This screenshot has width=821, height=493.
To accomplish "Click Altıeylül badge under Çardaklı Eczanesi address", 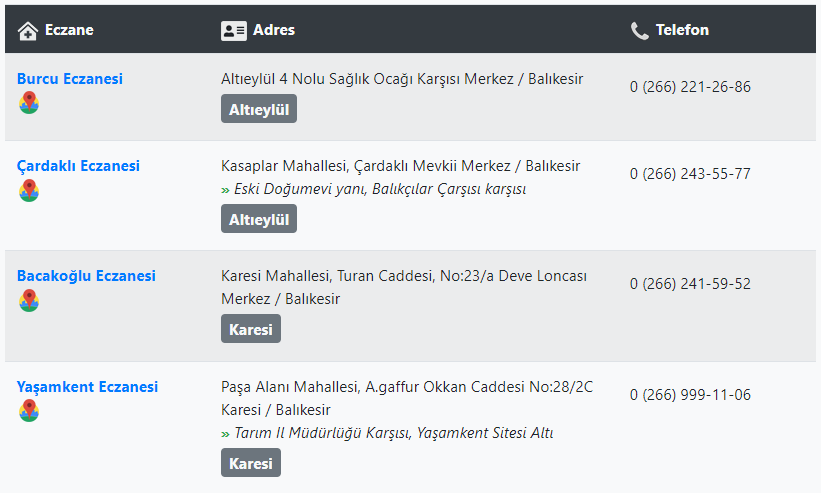I will [x=259, y=219].
